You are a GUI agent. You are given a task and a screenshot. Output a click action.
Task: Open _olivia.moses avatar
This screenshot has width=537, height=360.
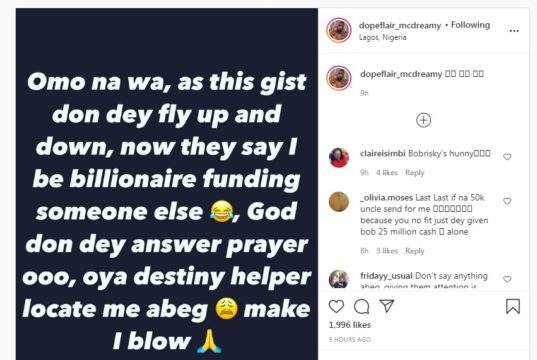(339, 202)
